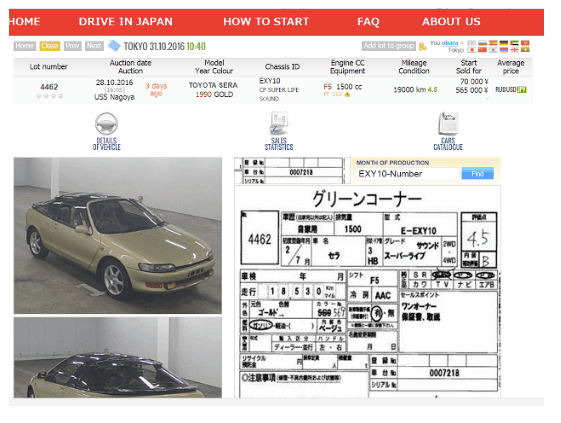Click the Average price column header
561x423 pixels.
point(511,67)
